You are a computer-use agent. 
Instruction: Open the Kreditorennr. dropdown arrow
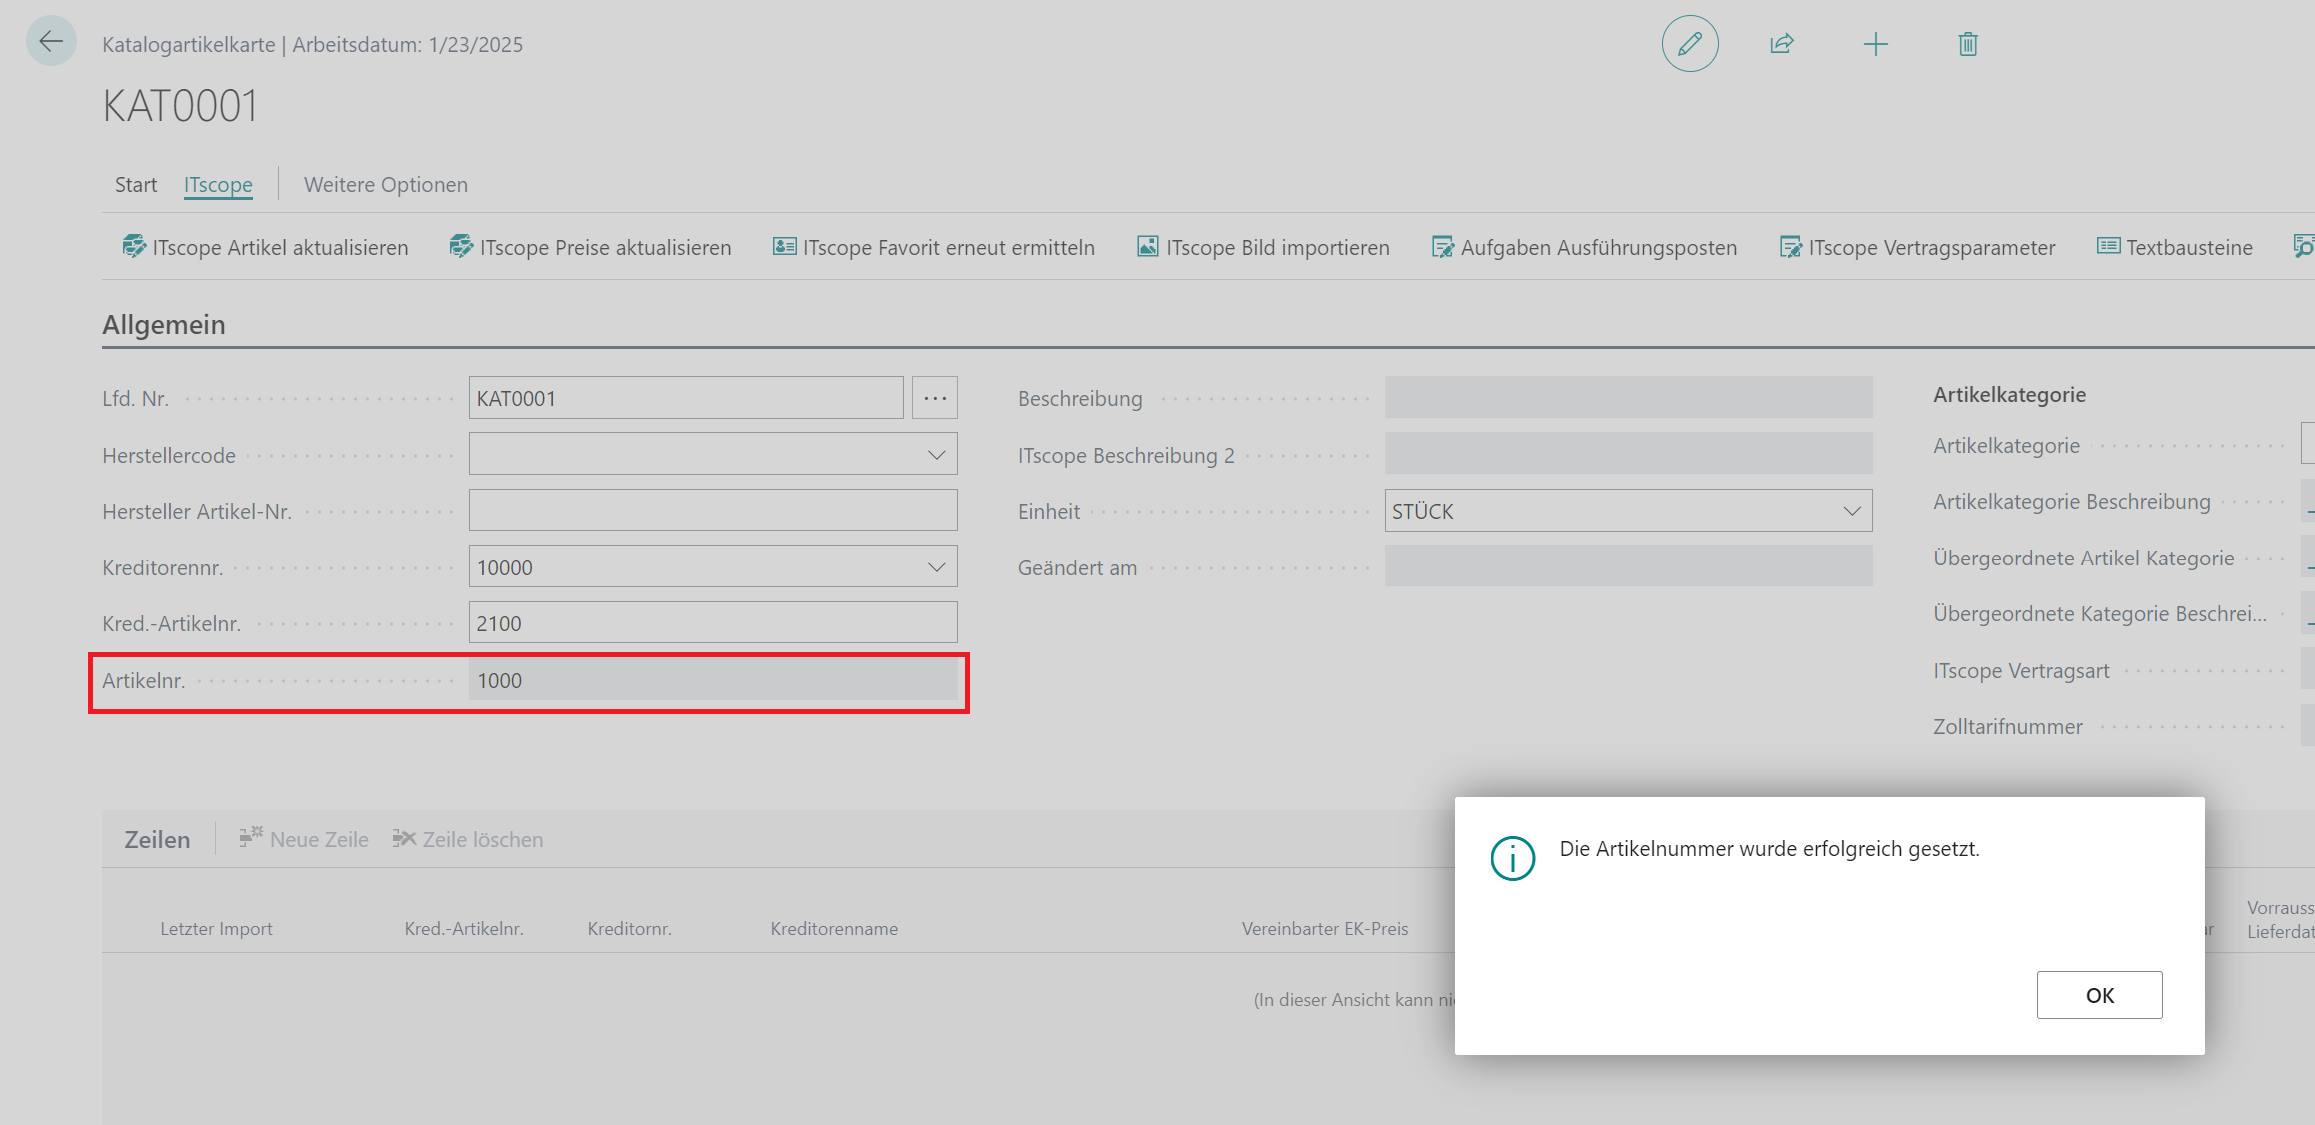[936, 567]
